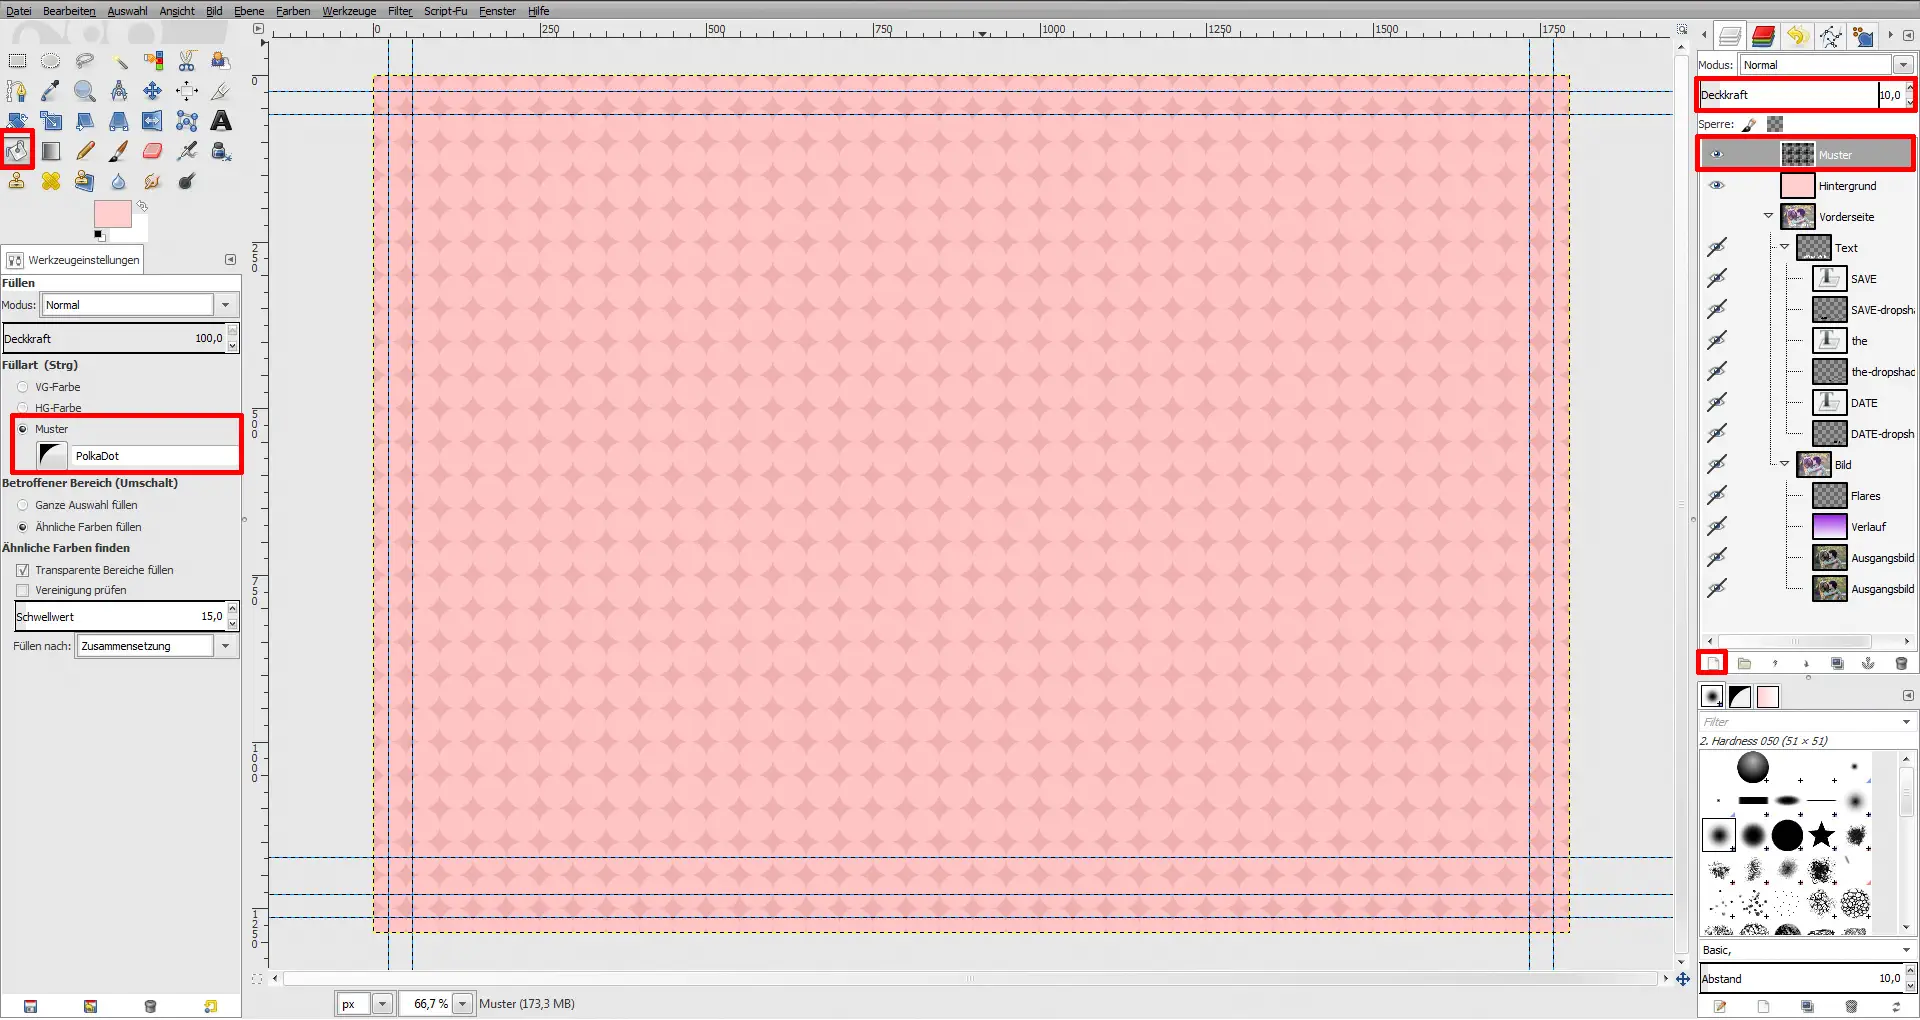Enable the VG-Farbe fill option

(x=22, y=387)
